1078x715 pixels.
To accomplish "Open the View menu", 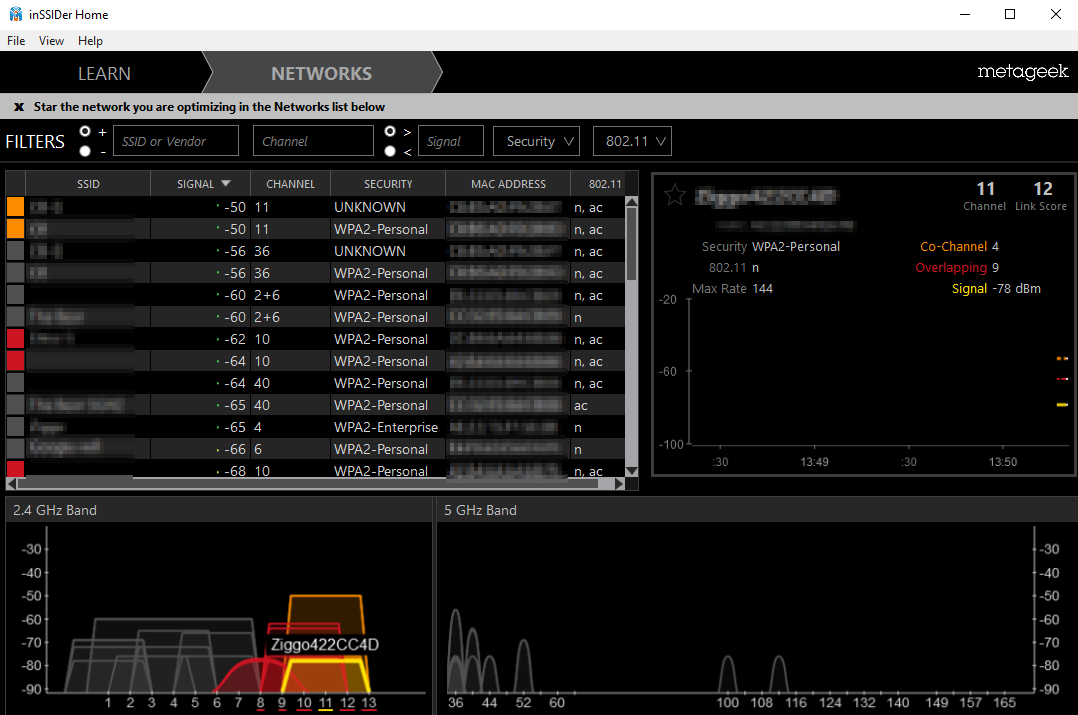I will click(51, 41).
